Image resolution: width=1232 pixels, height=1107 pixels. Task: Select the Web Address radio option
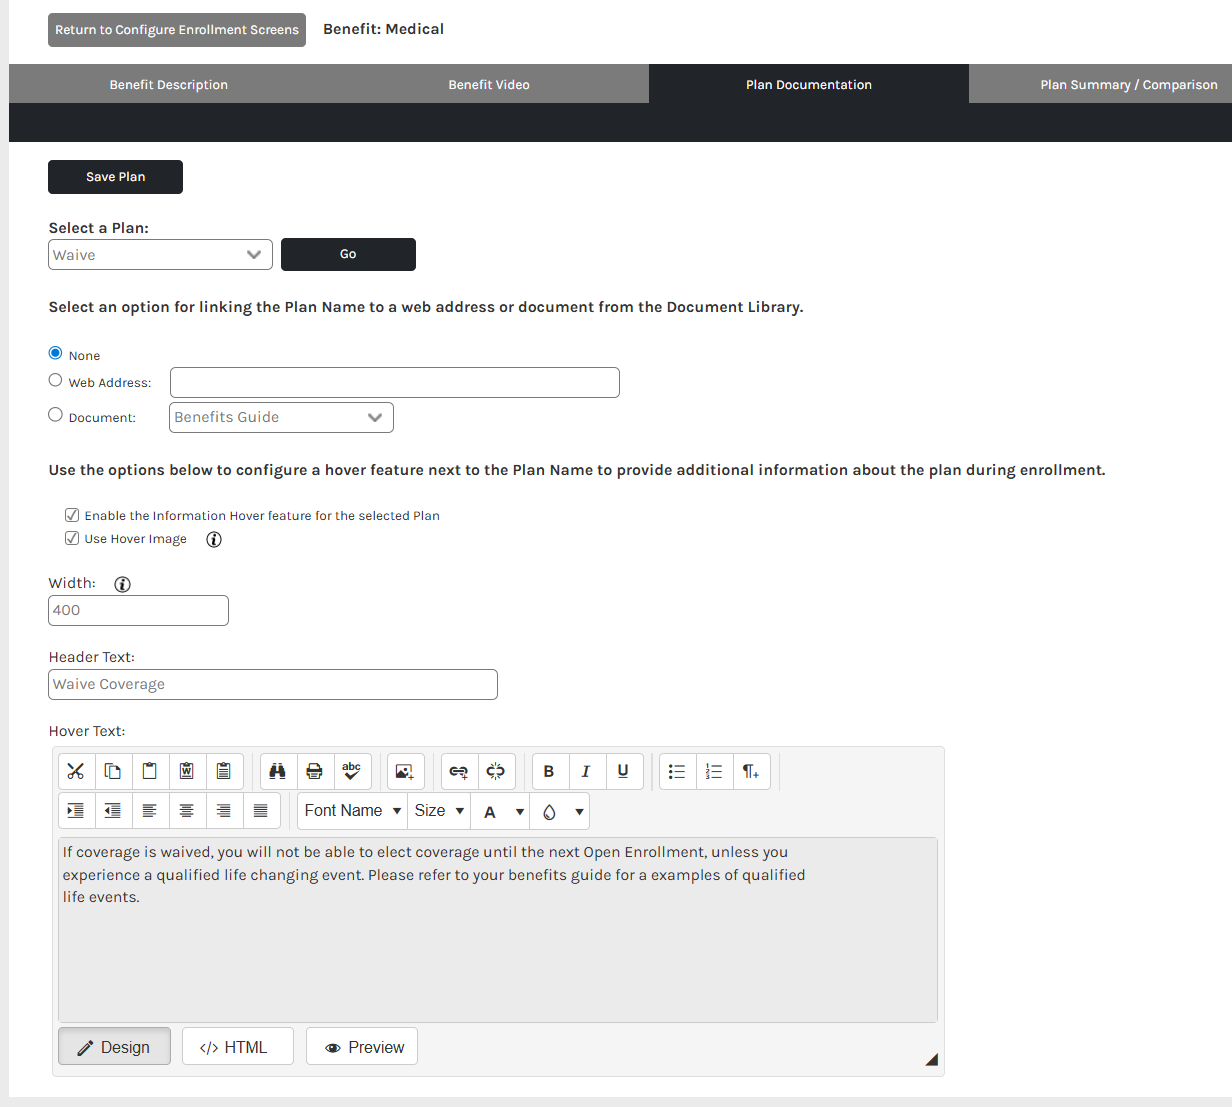[56, 380]
